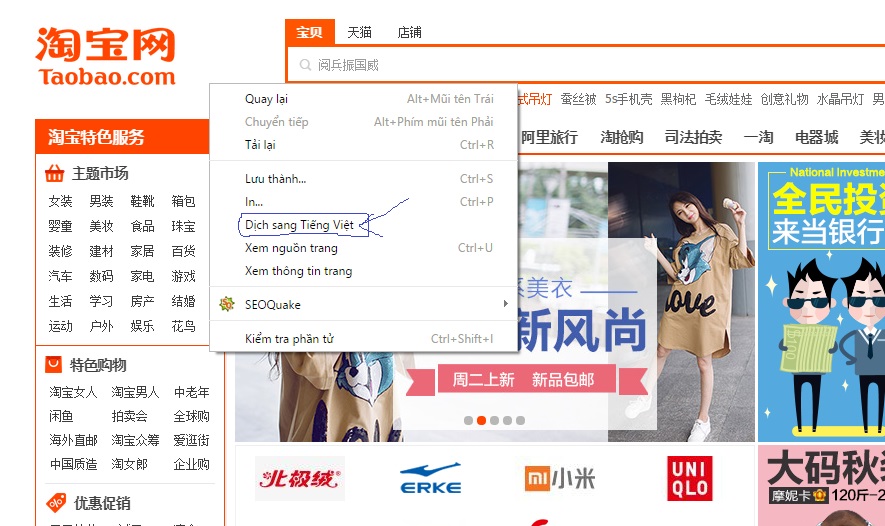Open the 阿里旅行 navigation link
Viewport: 885px width, 526px height.
(x=549, y=137)
